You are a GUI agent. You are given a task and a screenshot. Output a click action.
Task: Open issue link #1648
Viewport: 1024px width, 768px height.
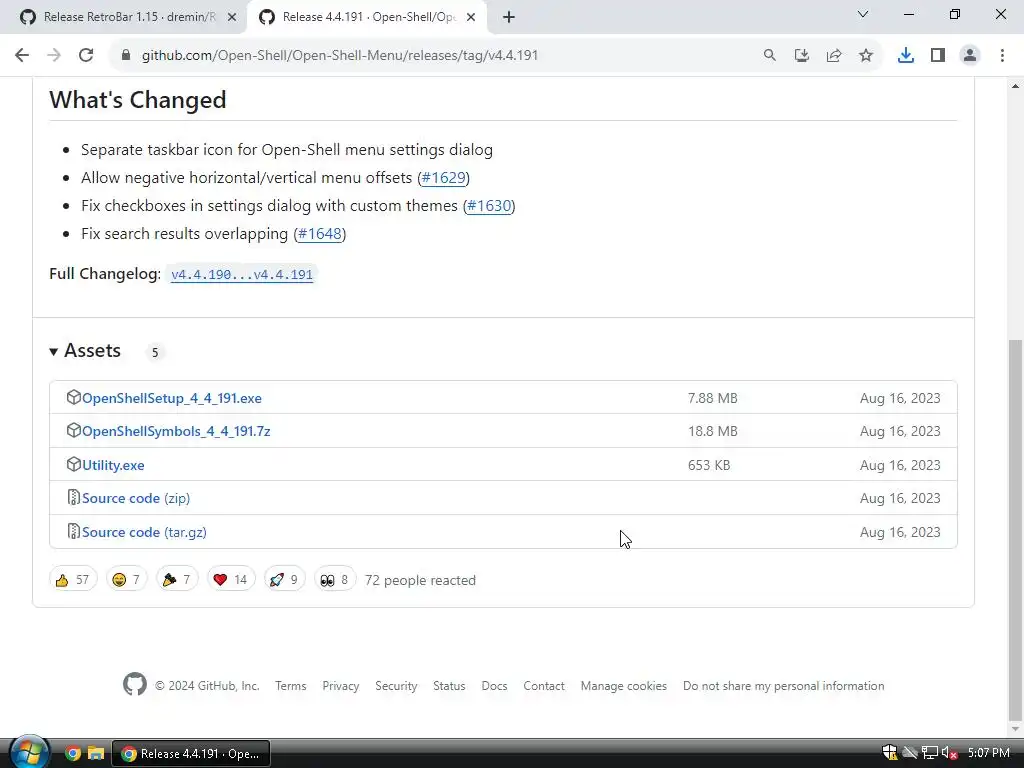[320, 234]
